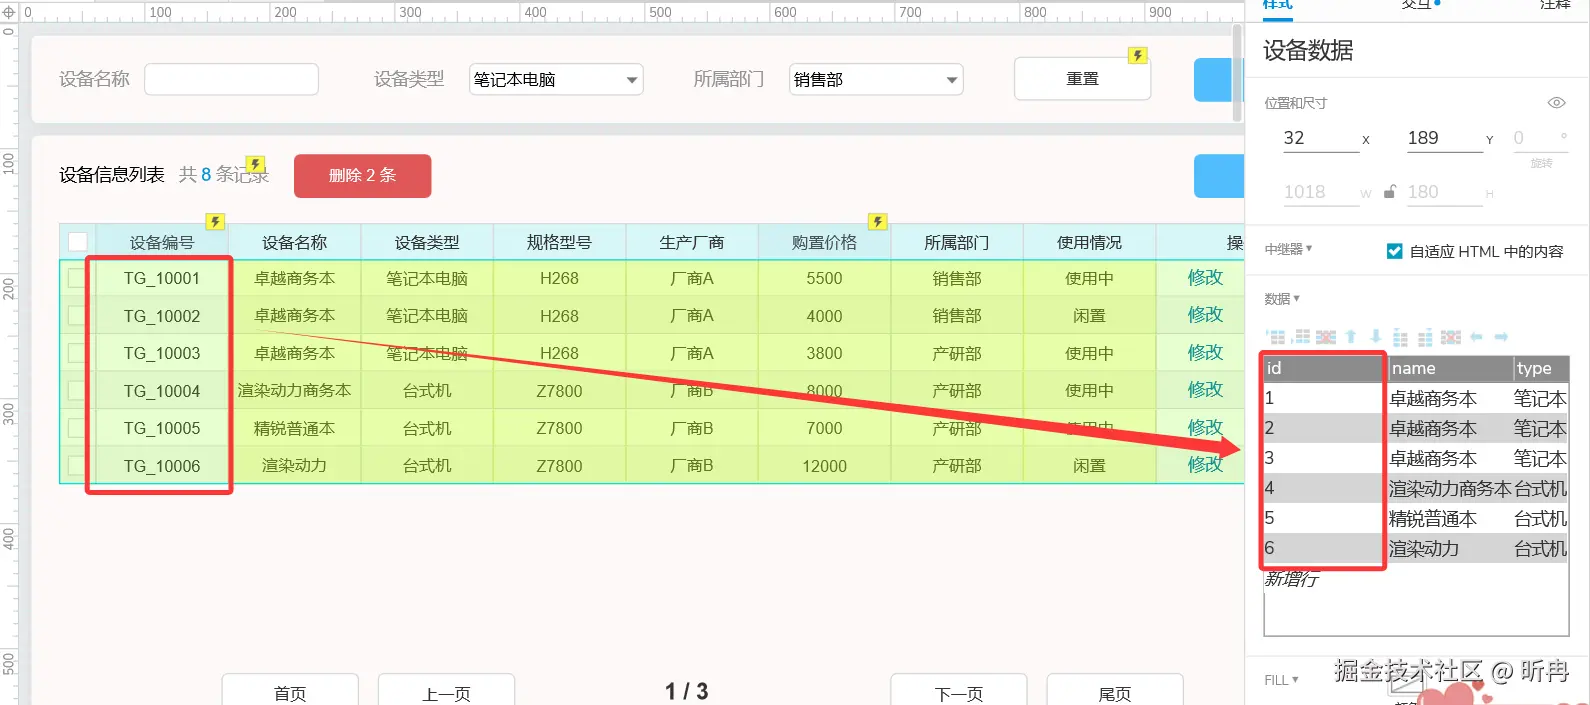Check the checkbox for row TG_10006
Image resolution: width=1590 pixels, height=705 pixels.
[77, 465]
